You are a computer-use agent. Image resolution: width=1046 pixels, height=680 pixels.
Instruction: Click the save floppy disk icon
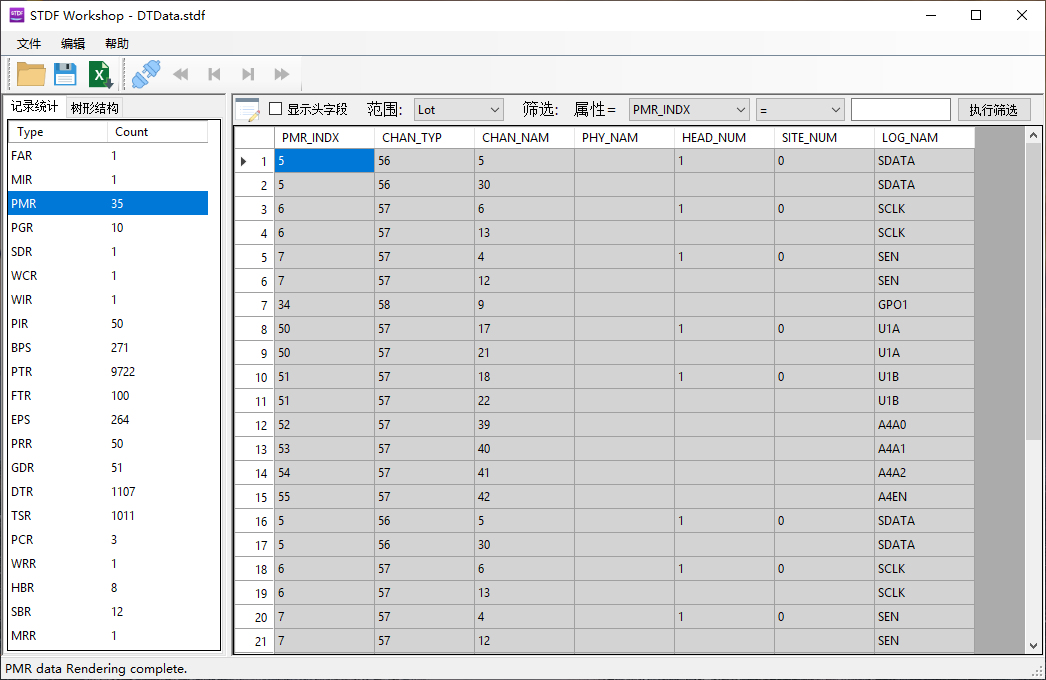pos(65,74)
